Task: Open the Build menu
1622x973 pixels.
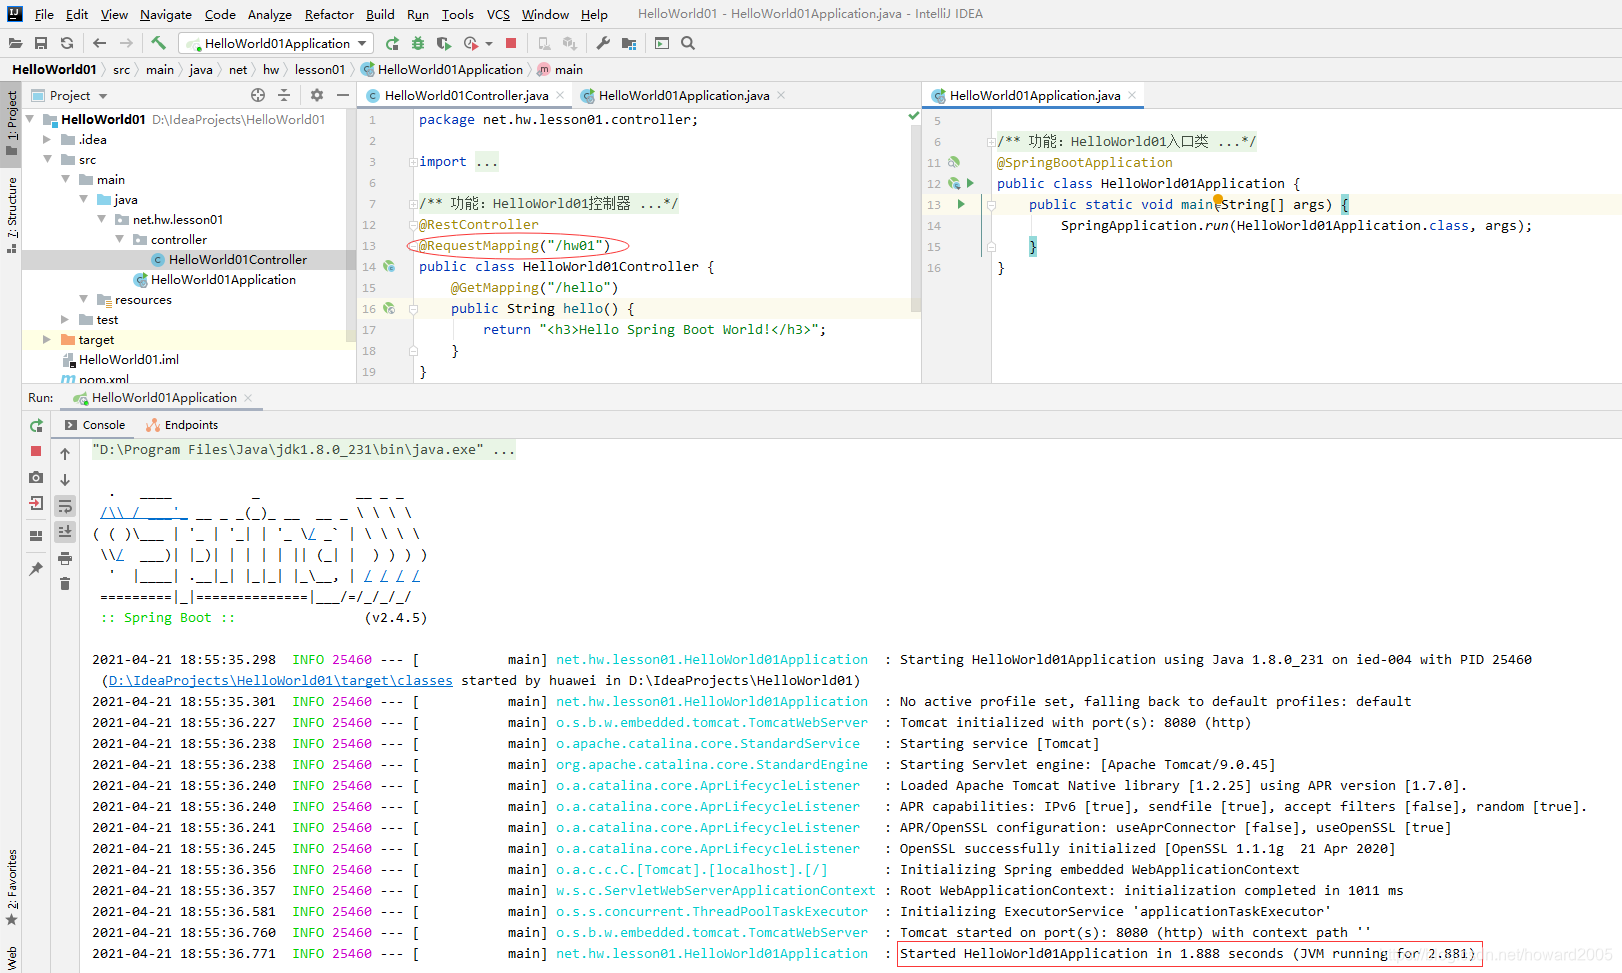Action: point(380,14)
